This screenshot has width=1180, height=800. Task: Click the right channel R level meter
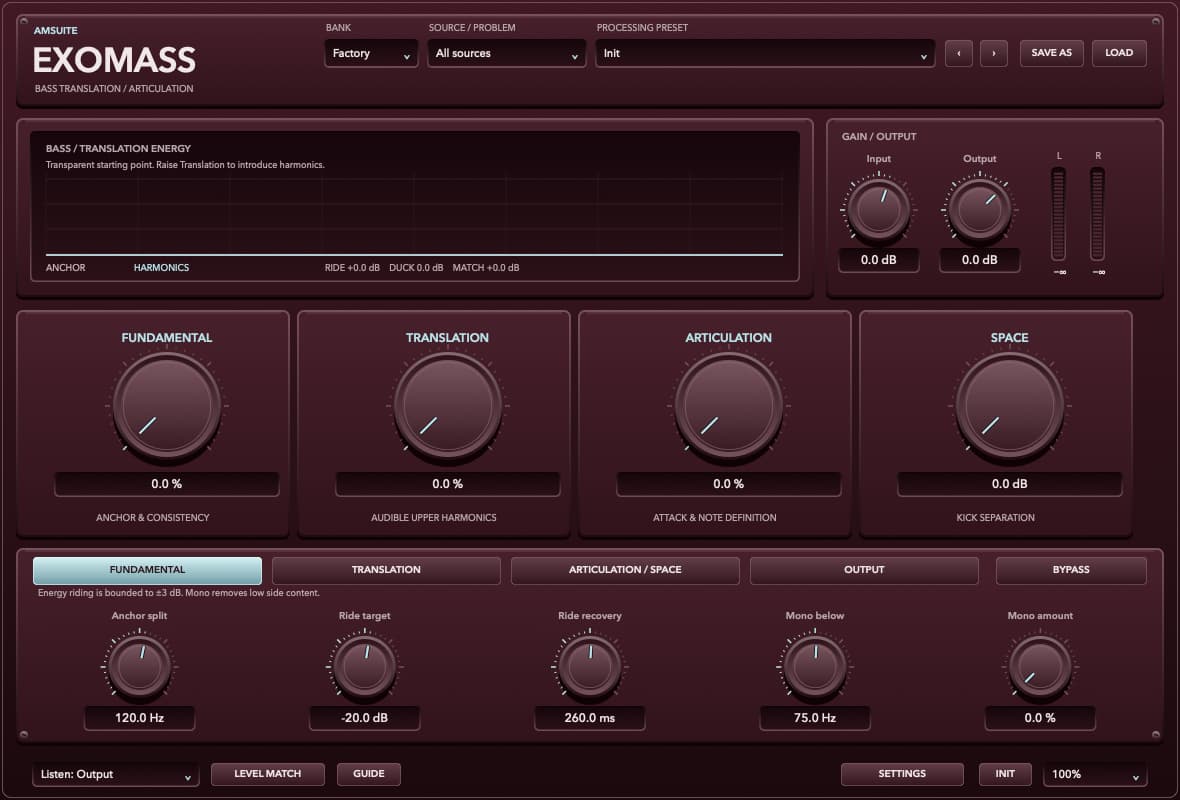1097,214
